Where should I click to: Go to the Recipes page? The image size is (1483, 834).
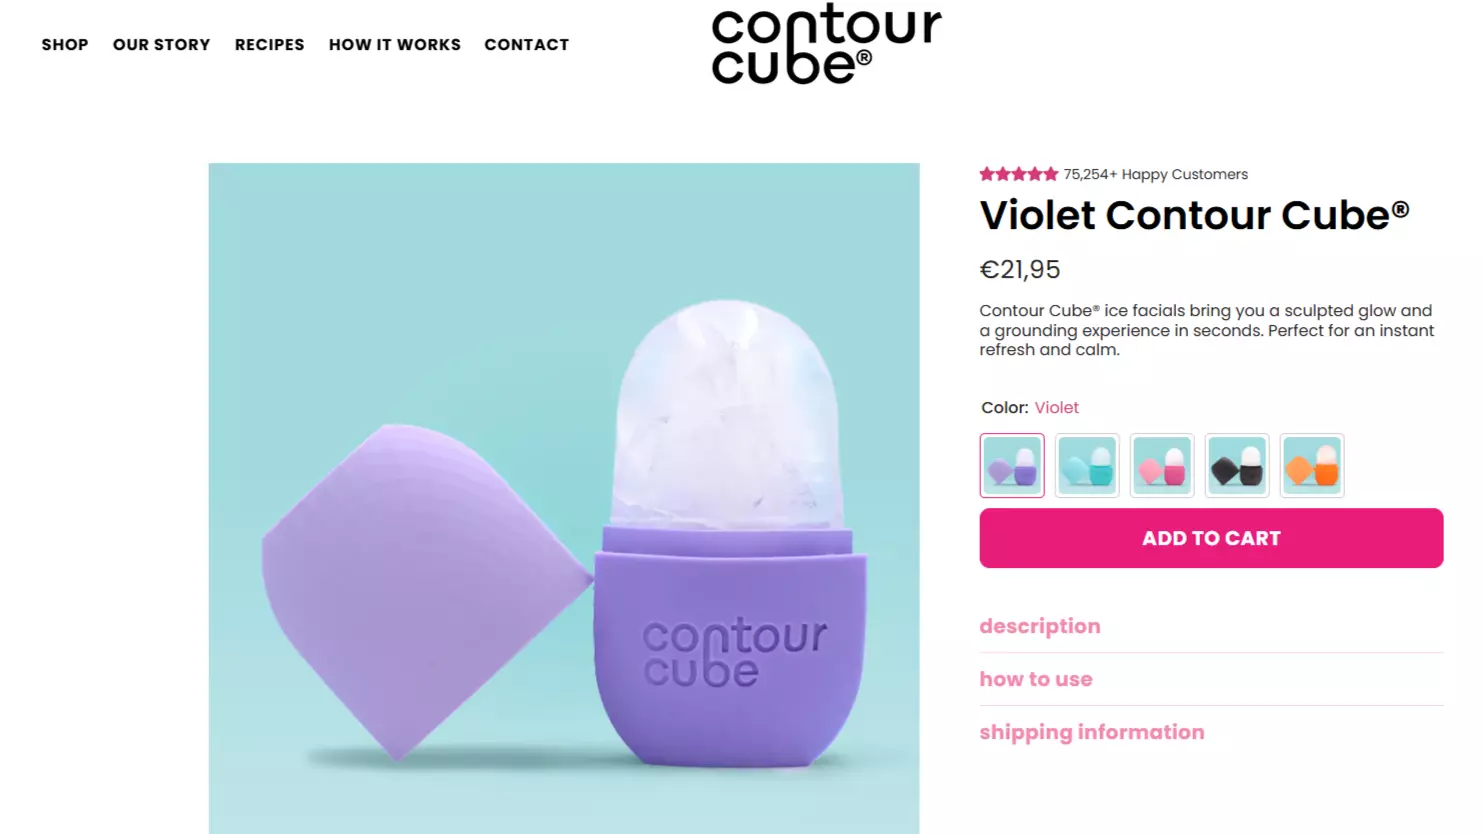[x=270, y=45]
